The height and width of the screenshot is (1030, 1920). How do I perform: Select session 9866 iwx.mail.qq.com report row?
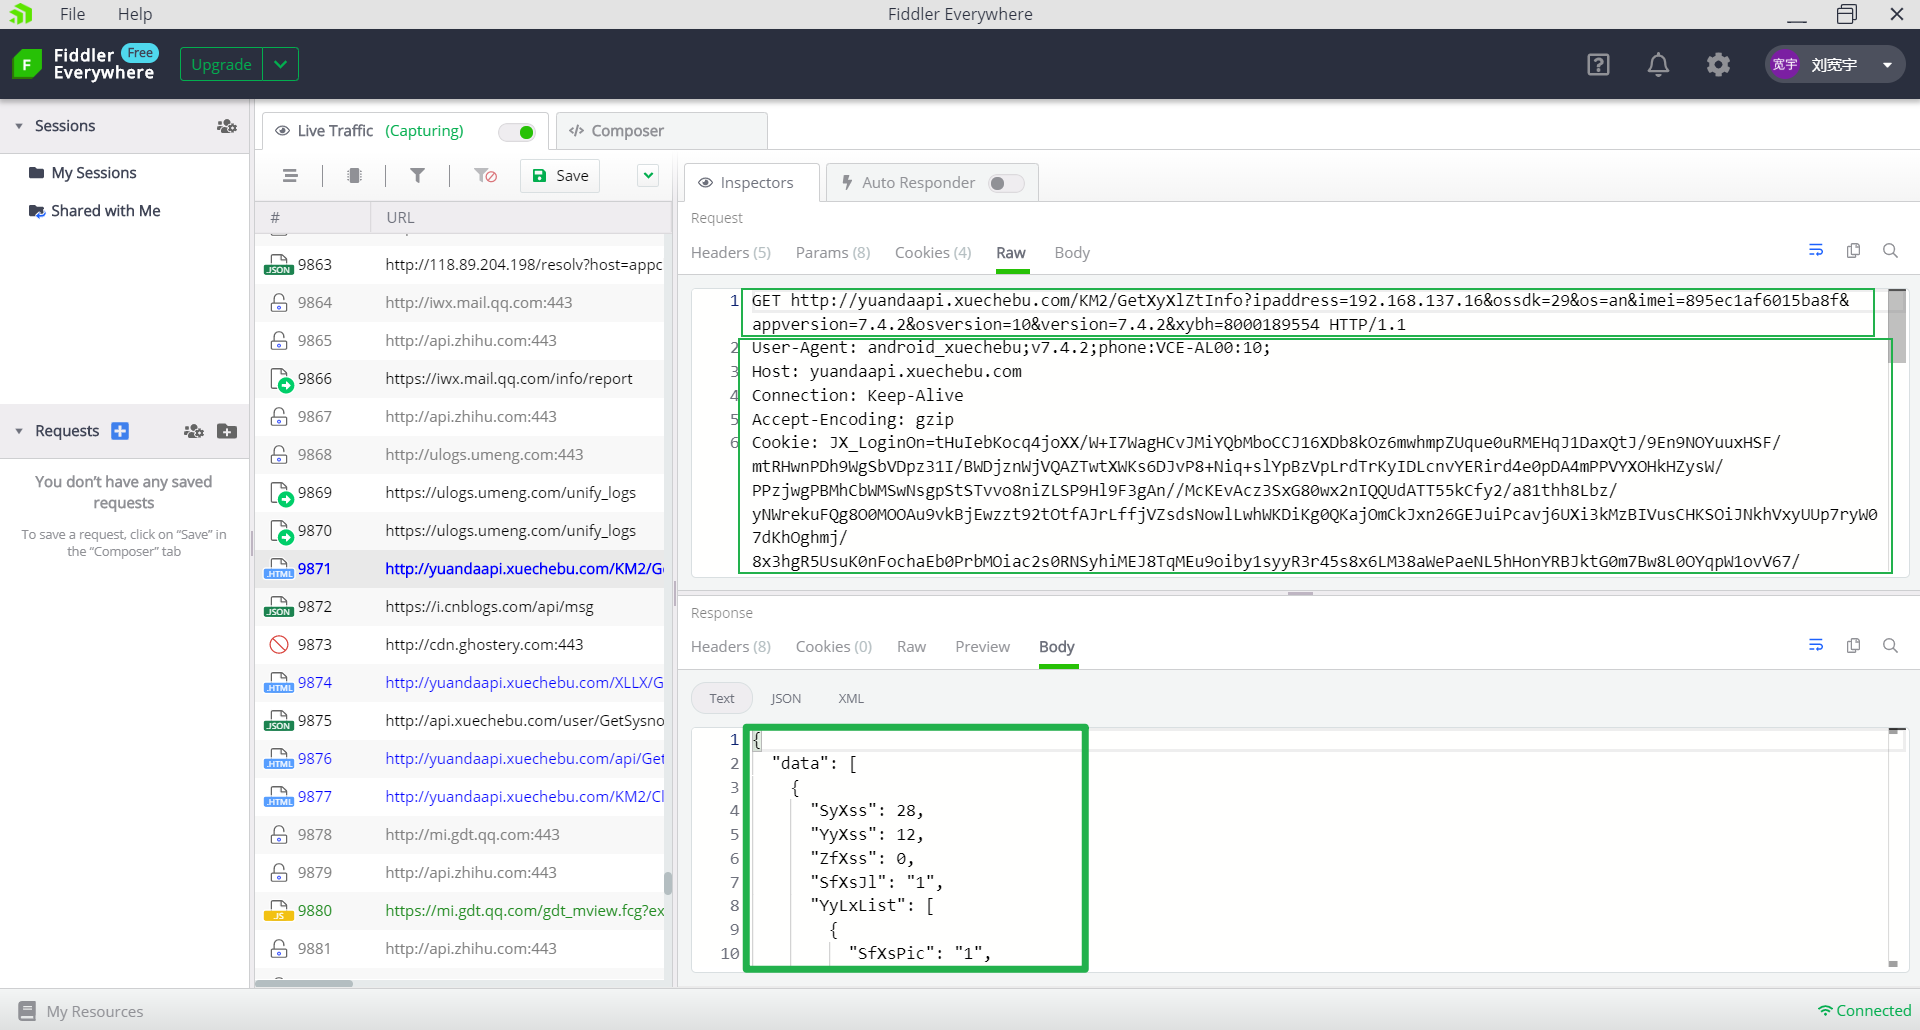pos(460,379)
